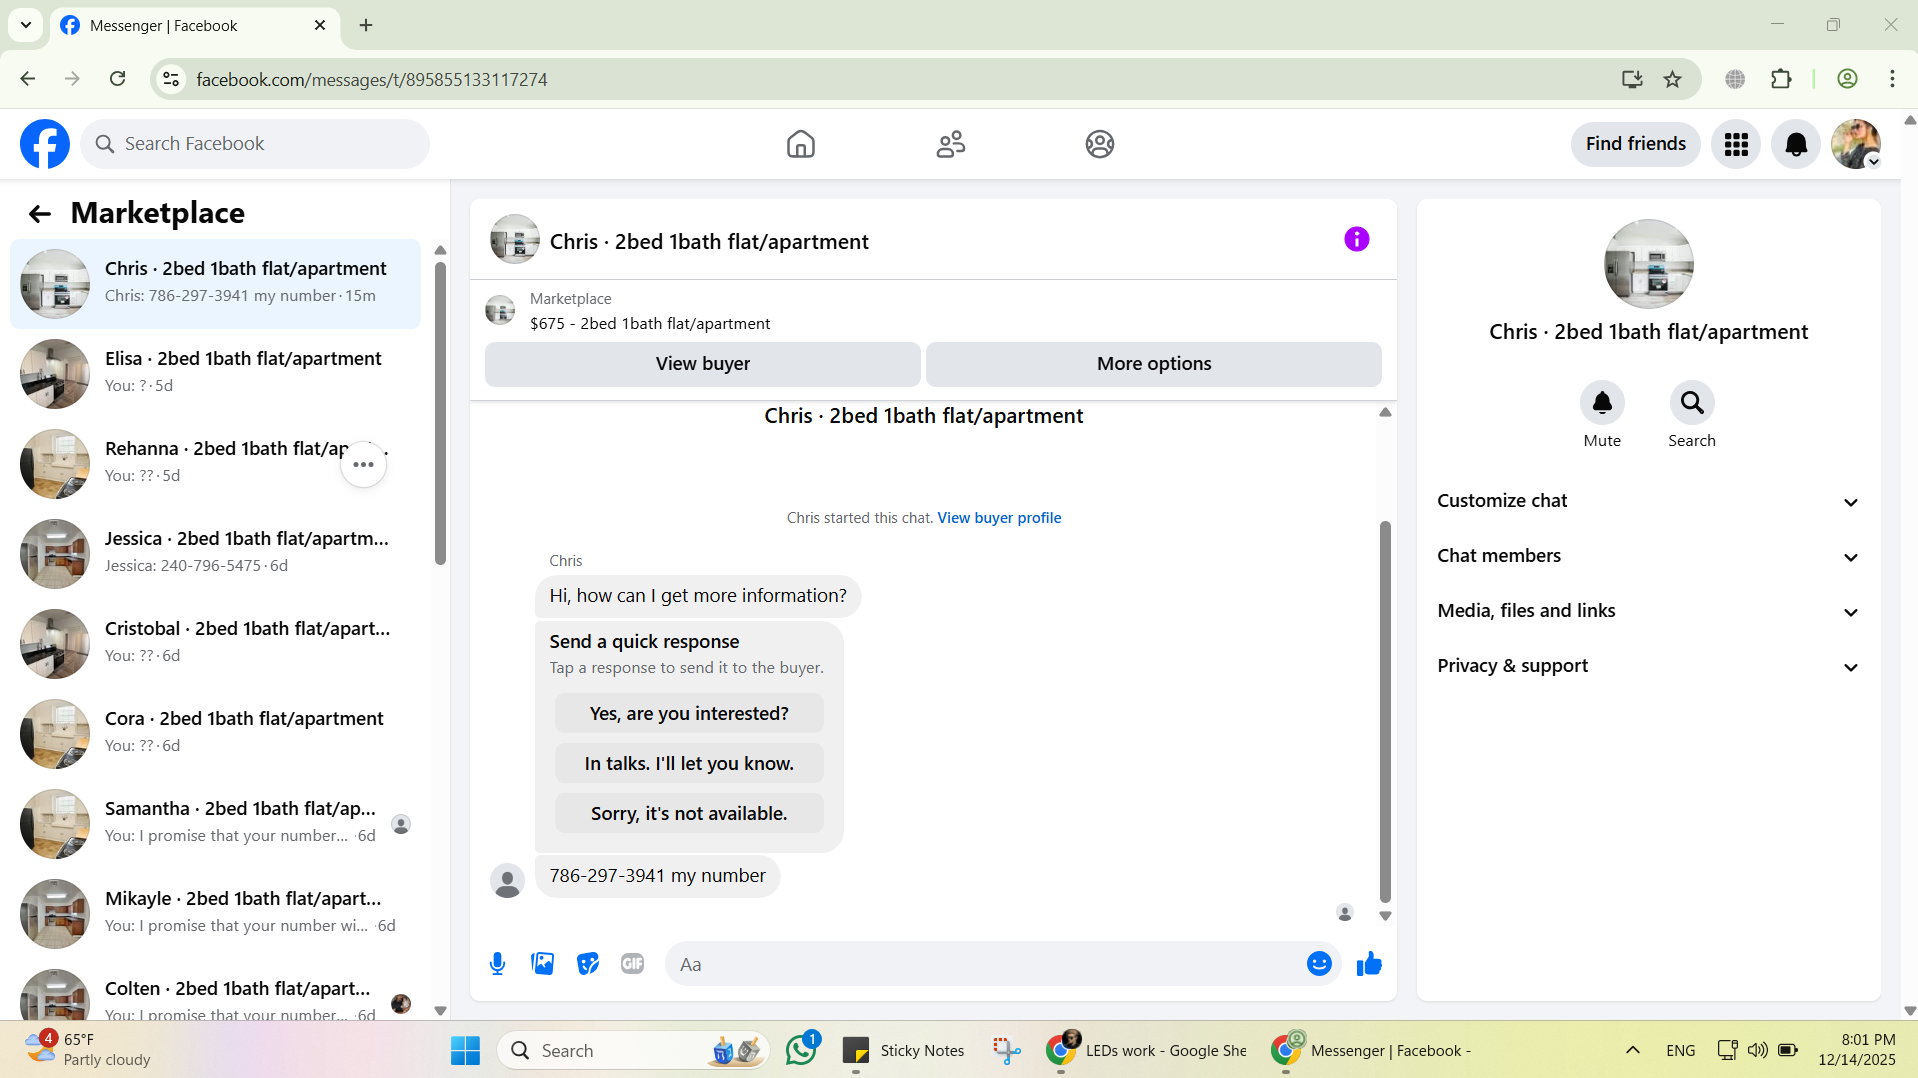Show hidden system tray icons chevron
The width and height of the screenshot is (1918, 1078).
[x=1632, y=1050]
